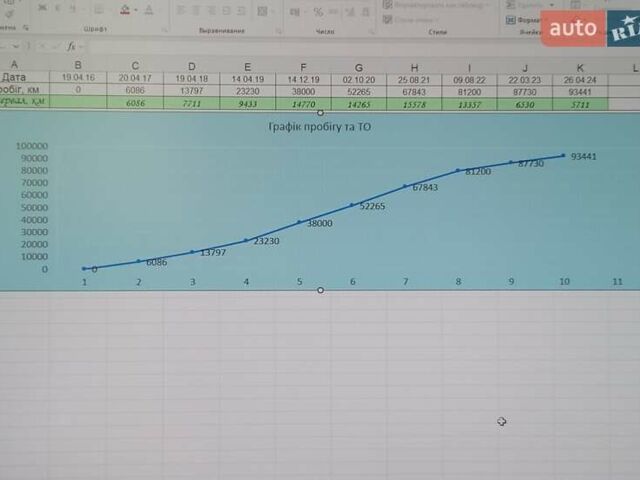Screen dimensions: 640x480
Task: Click chart title Графік пробігу та ТО
Action: point(320,127)
